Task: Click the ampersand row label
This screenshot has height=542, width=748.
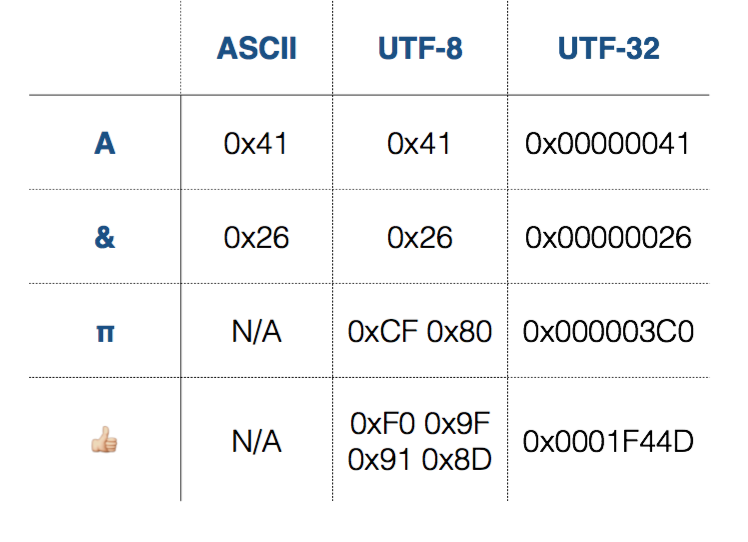Action: (x=104, y=238)
